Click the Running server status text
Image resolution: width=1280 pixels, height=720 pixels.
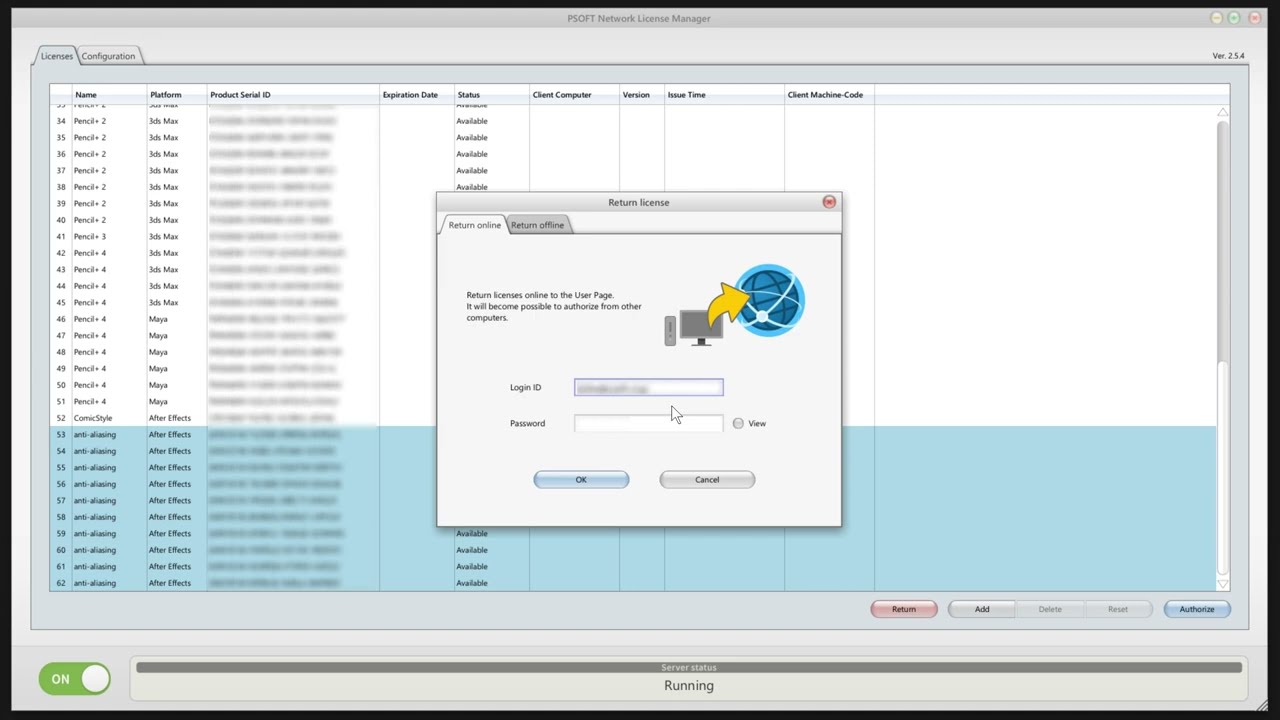[689, 686]
